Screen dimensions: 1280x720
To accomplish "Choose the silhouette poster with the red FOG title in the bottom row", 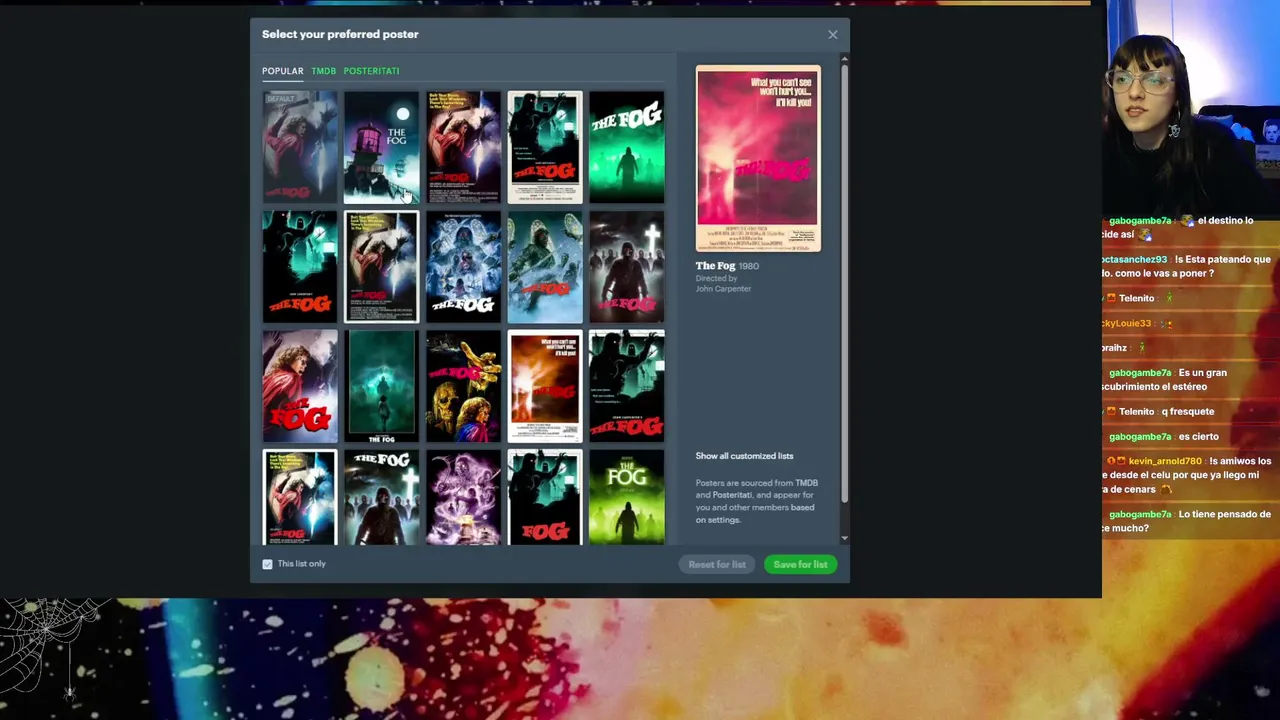I will (x=545, y=497).
